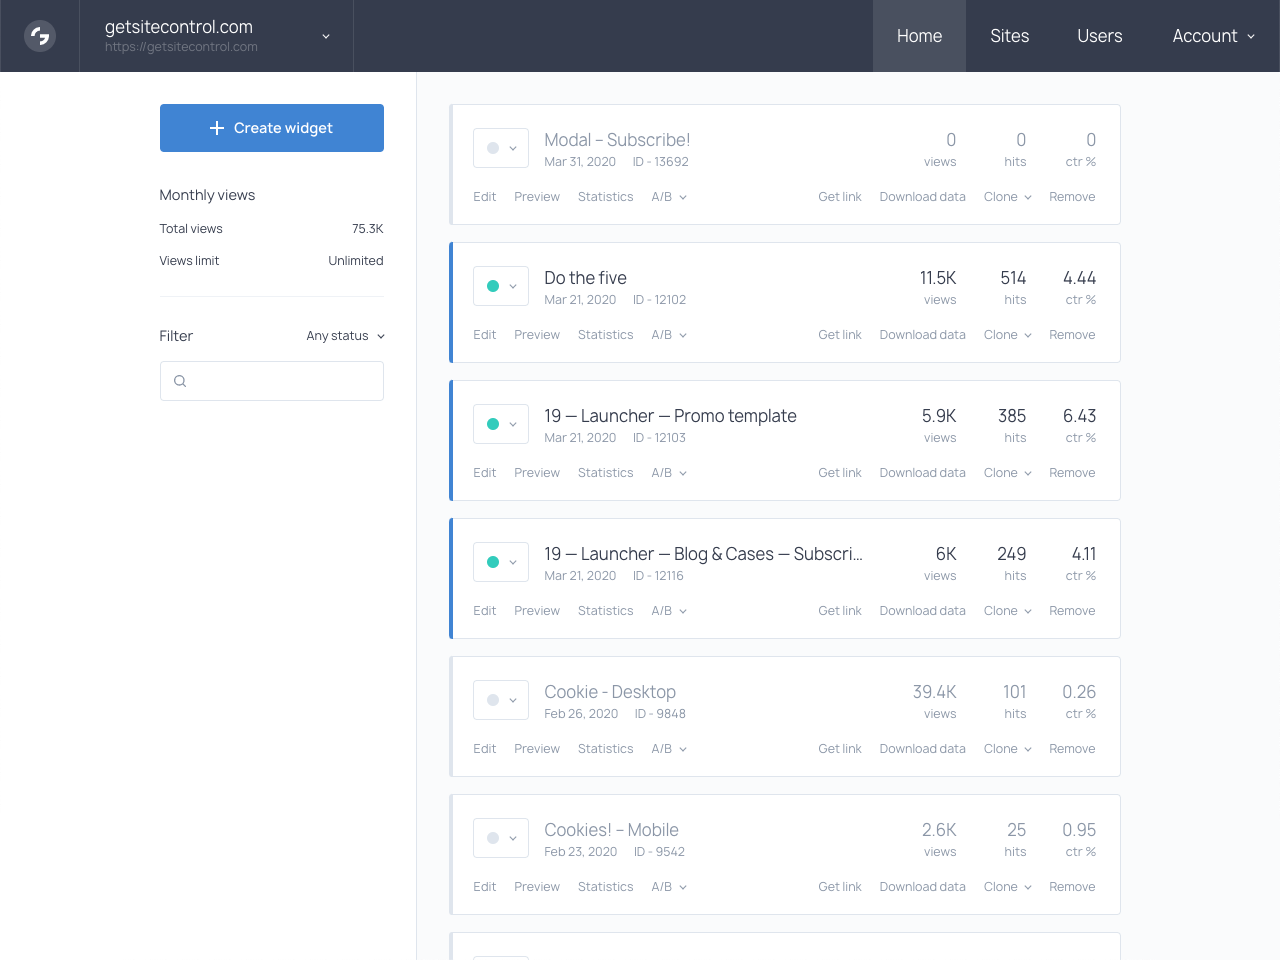Expand Clone options for Promo template widget
This screenshot has height=960, width=1280.
(1007, 473)
